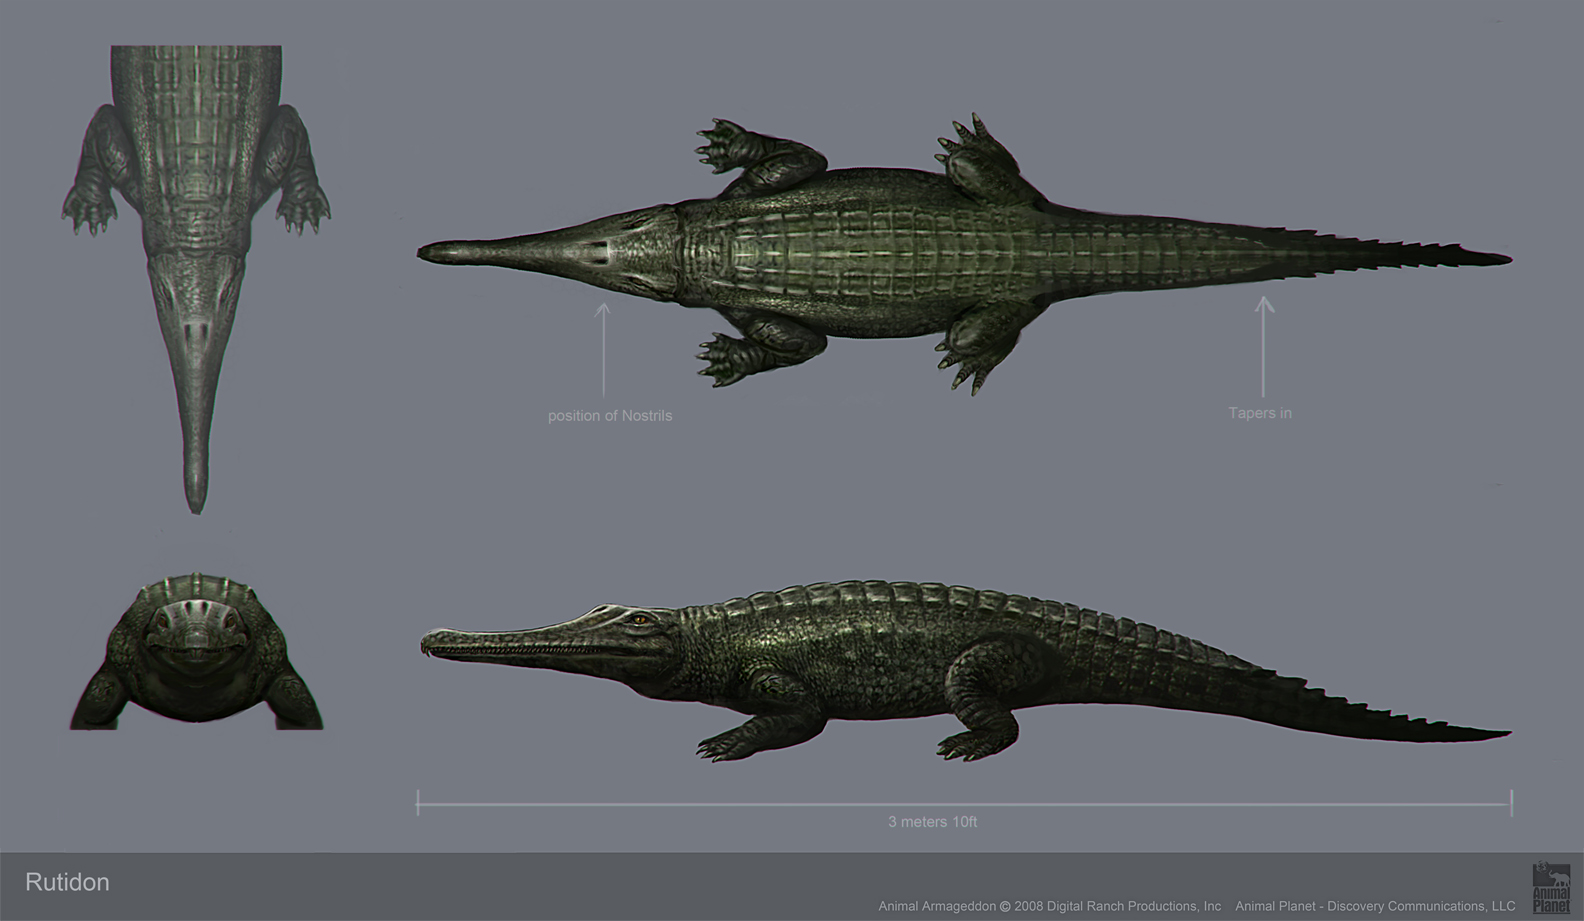This screenshot has width=1584, height=921.
Task: Click "Animal Planet - Discovery Communications, LLC" text
Action: (1375, 906)
